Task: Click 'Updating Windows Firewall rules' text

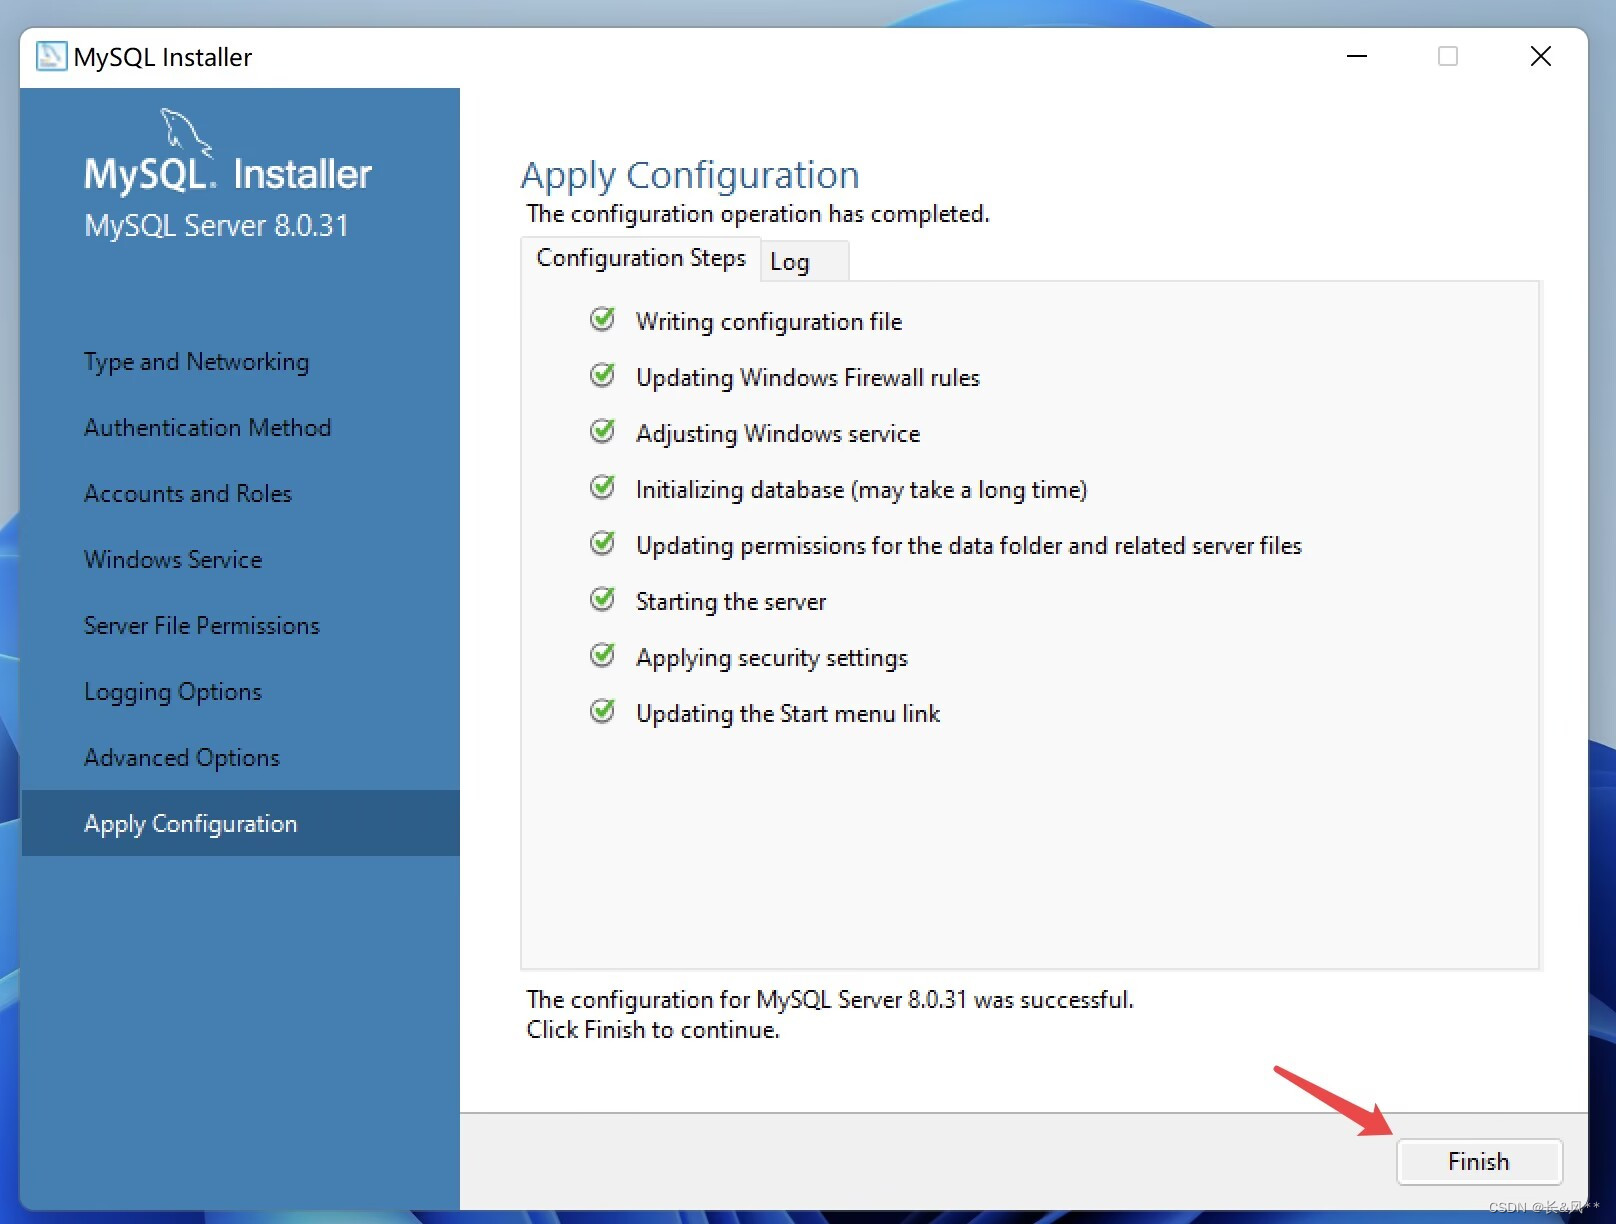Action: click(808, 378)
